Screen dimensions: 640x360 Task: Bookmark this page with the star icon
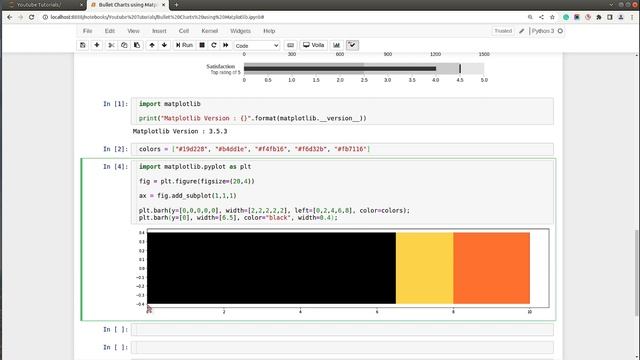552,17
